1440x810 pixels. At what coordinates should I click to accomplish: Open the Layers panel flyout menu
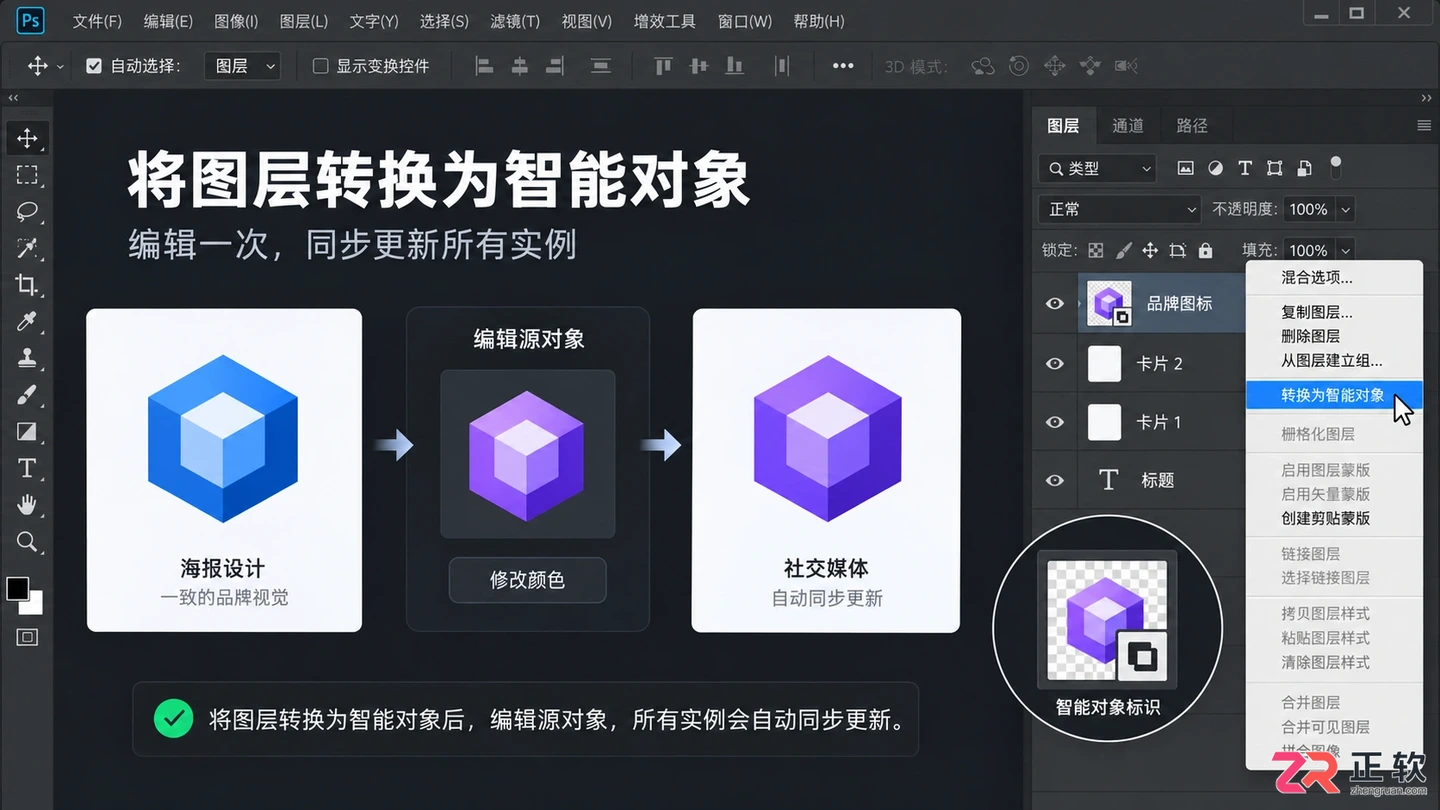pyautogui.click(x=1424, y=126)
